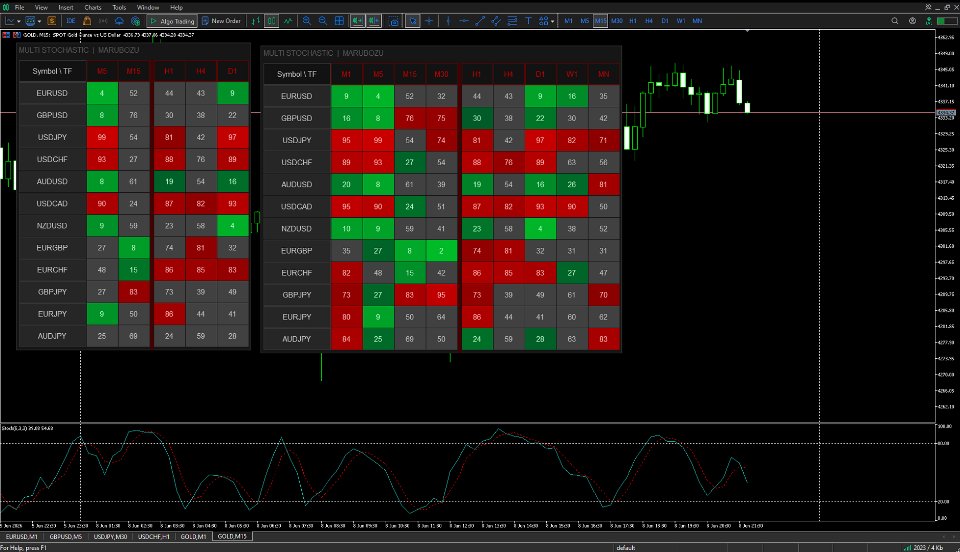
Task: Click the W1 column header in right panel
Action: coord(571,74)
